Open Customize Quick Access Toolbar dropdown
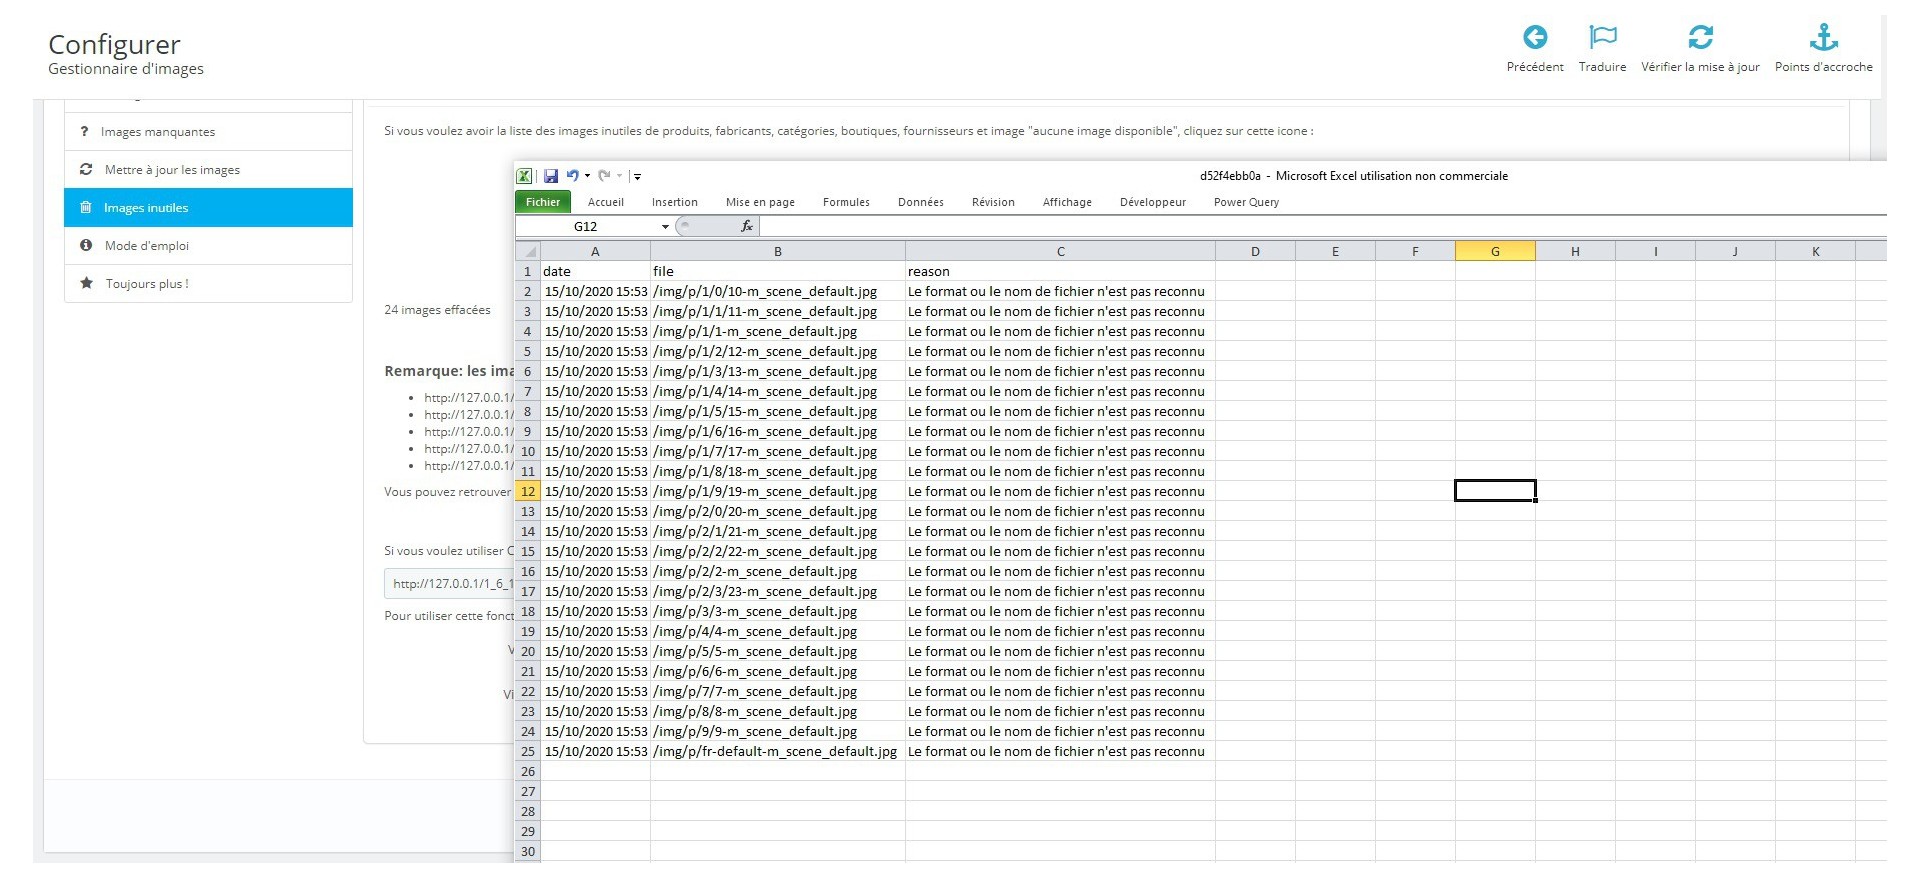The image size is (1920, 878). 637,177
